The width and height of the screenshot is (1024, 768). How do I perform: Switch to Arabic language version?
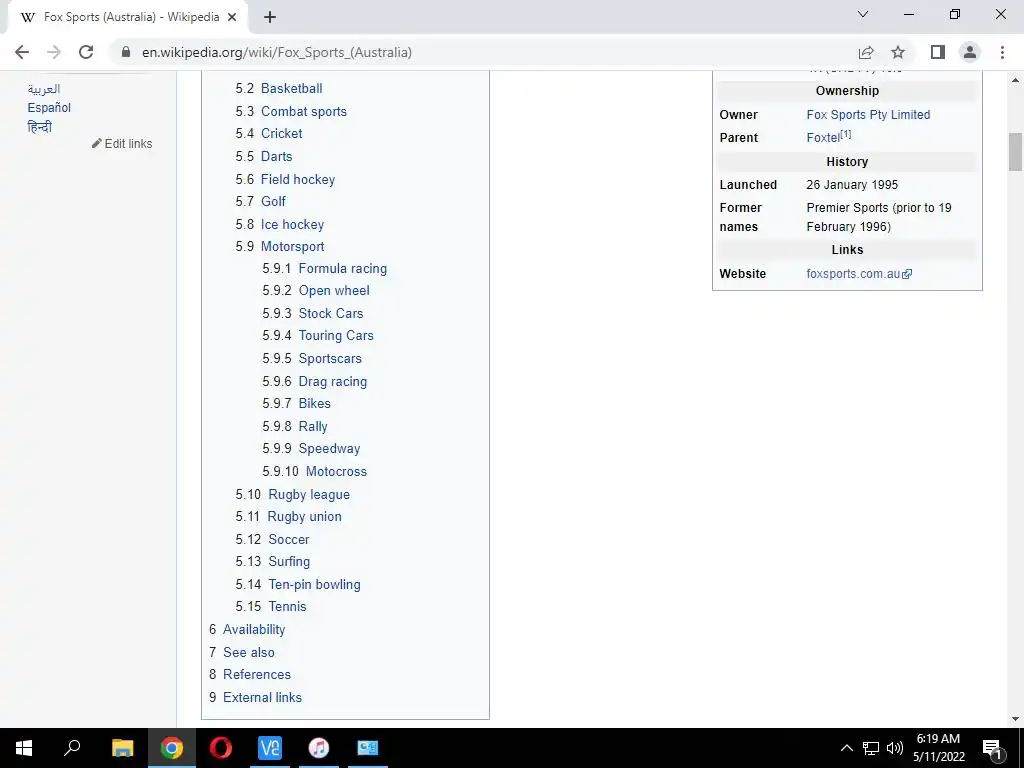tap(44, 89)
